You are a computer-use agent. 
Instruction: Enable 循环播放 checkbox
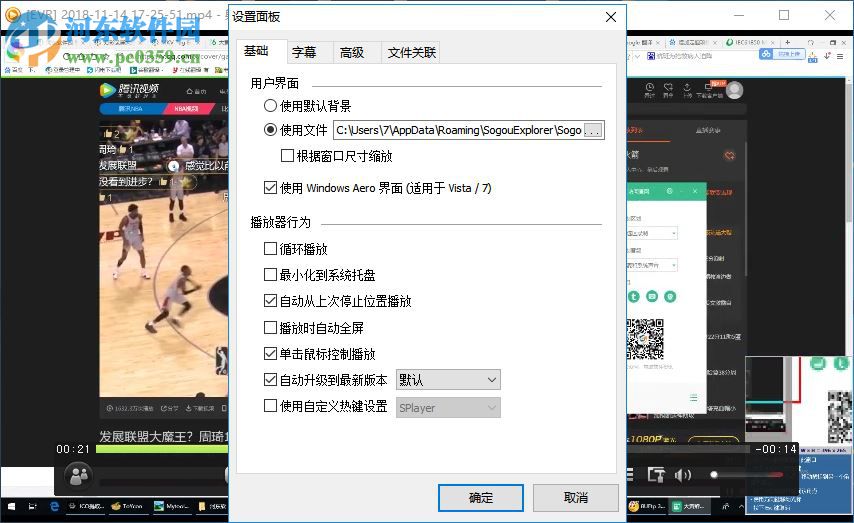(270, 249)
